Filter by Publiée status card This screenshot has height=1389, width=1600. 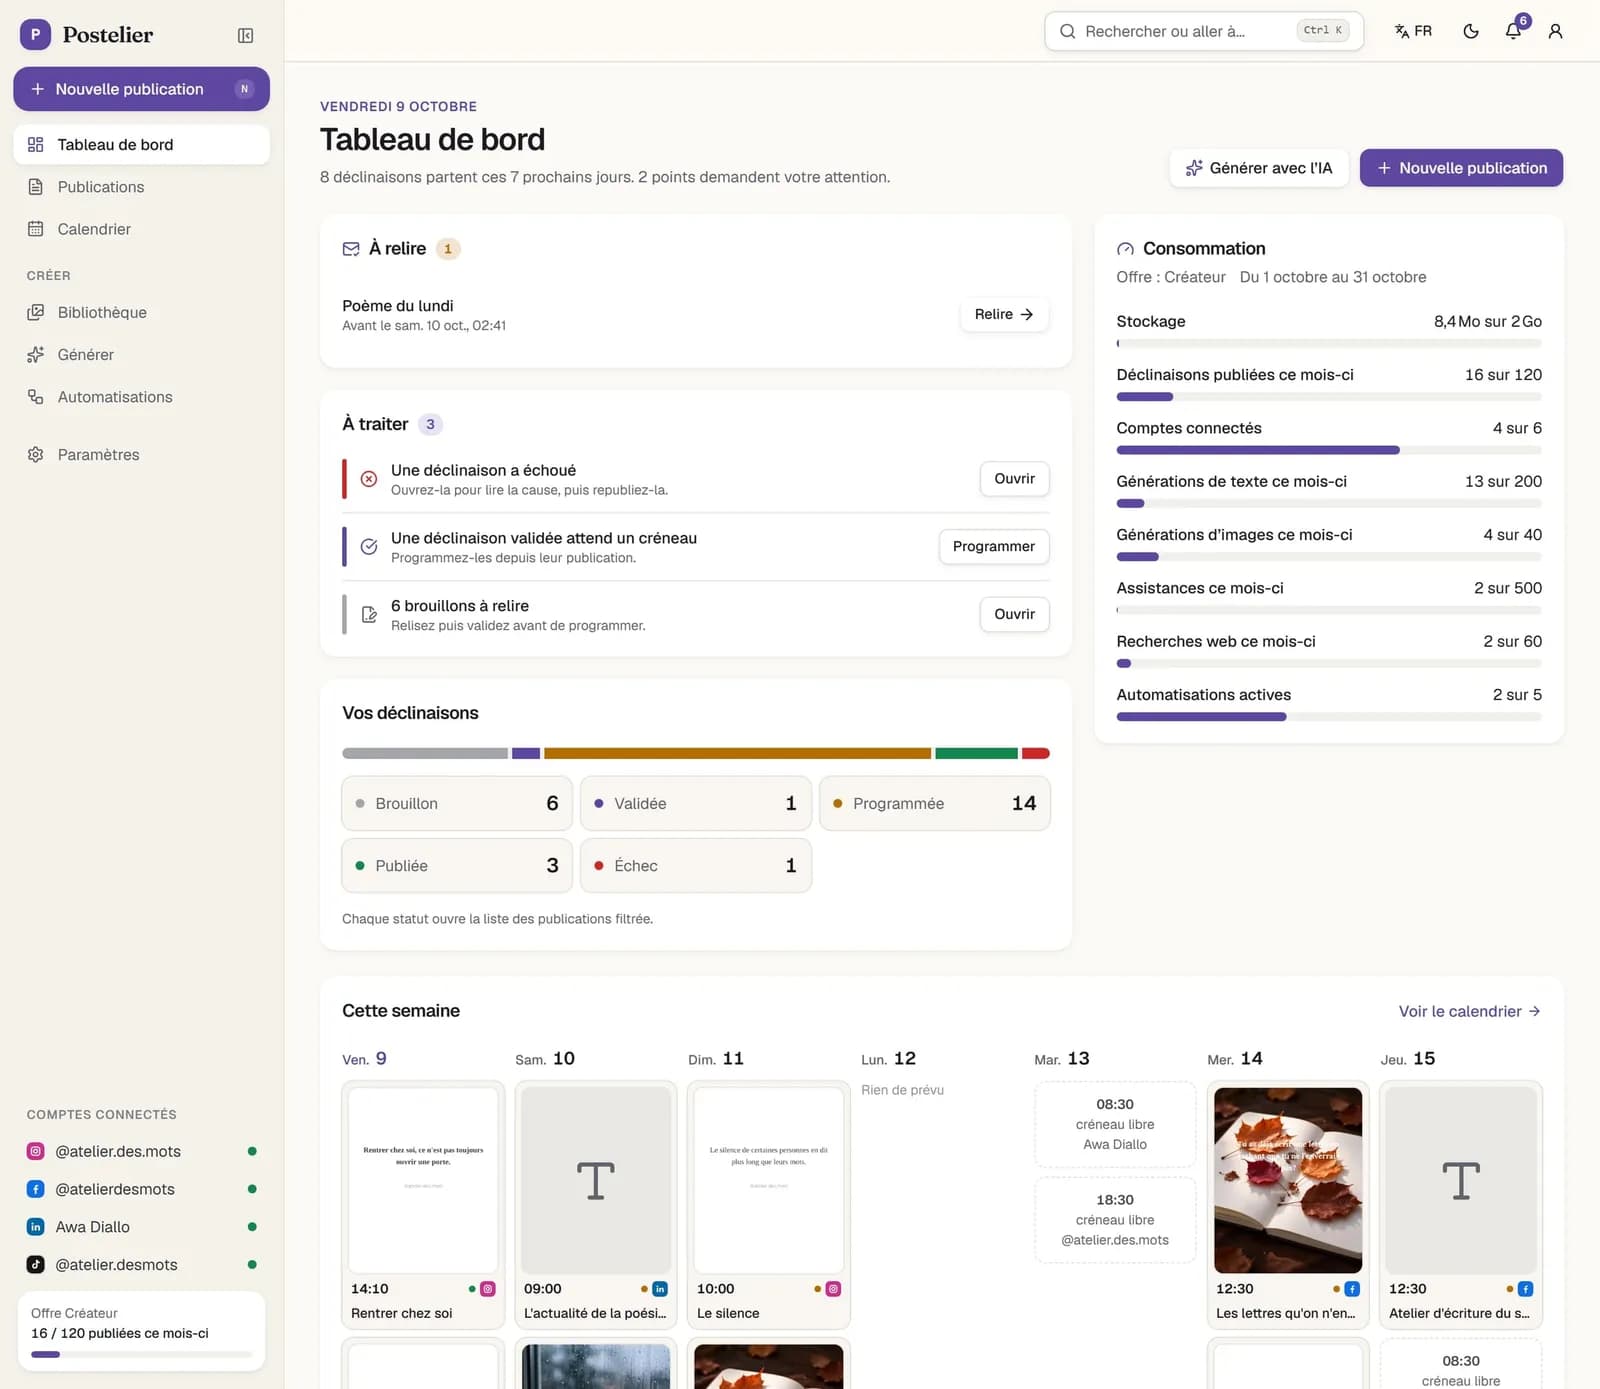point(457,865)
